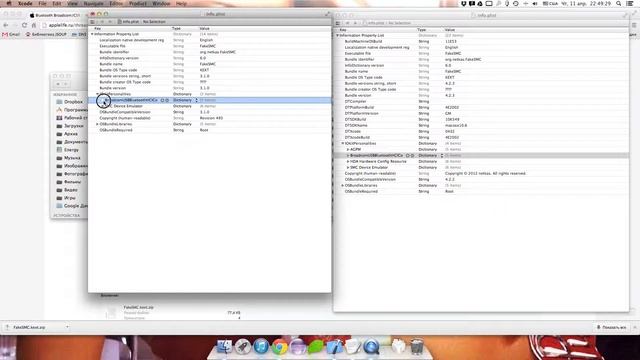Go back in the Chrome window

[x=6, y=25]
